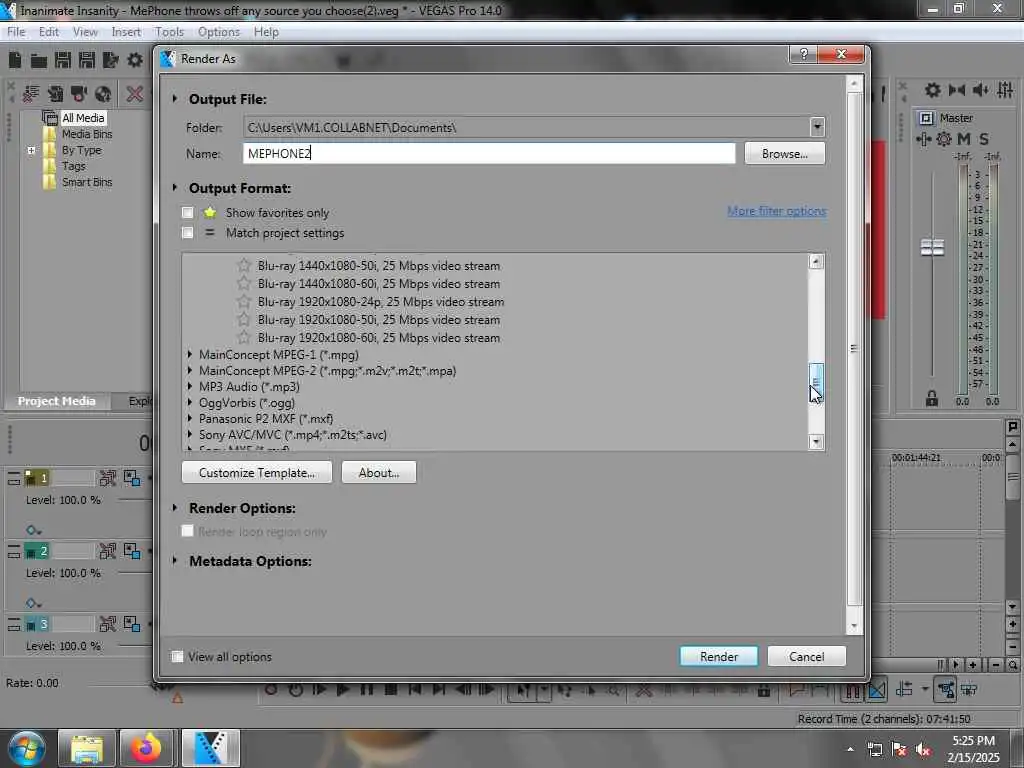This screenshot has width=1024, height=768.
Task: Click favorite star for Blu-ray 1920x1080-24p
Action: point(244,302)
